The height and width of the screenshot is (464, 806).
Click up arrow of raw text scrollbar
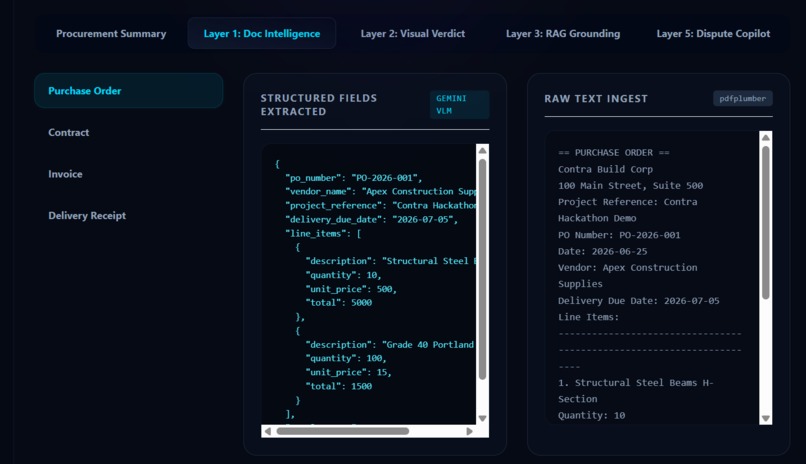[x=765, y=137]
